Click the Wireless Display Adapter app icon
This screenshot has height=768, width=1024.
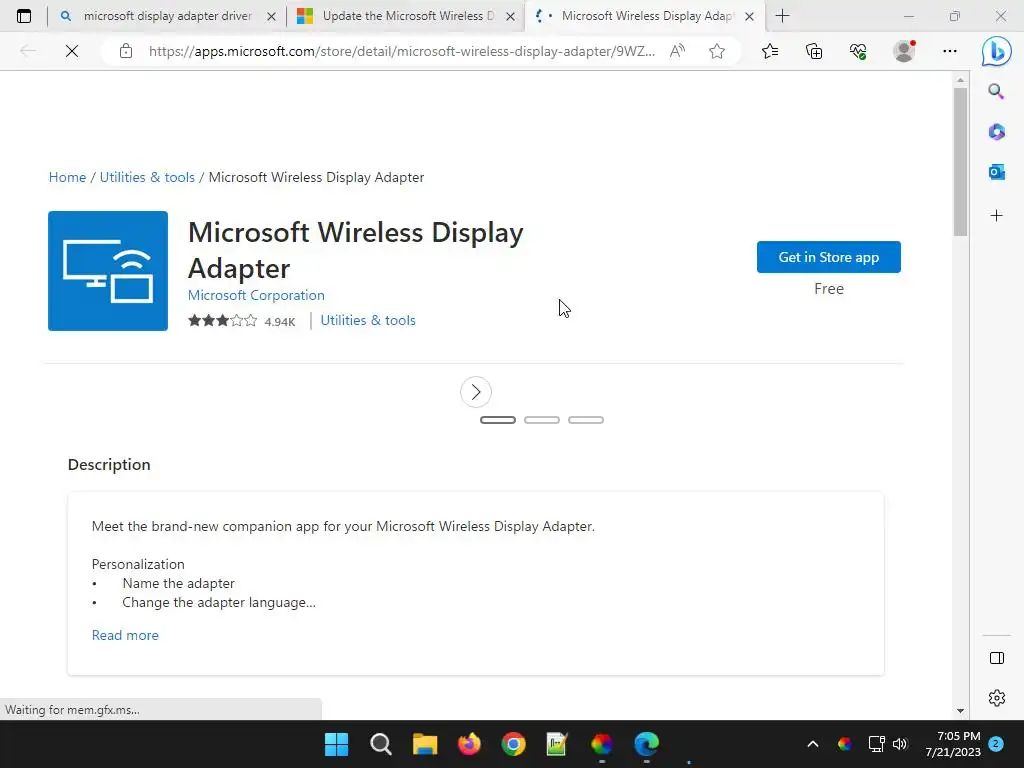coord(108,271)
